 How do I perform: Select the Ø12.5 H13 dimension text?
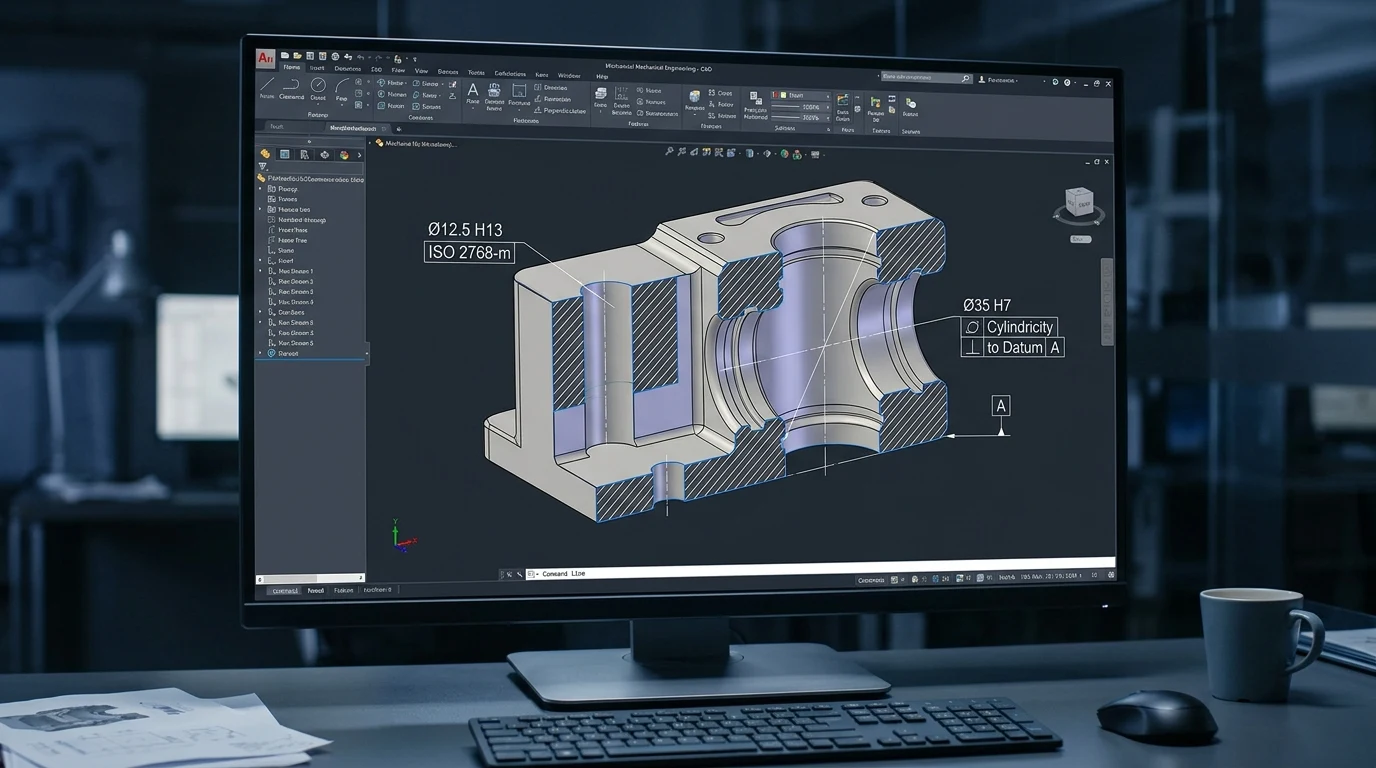[465, 229]
